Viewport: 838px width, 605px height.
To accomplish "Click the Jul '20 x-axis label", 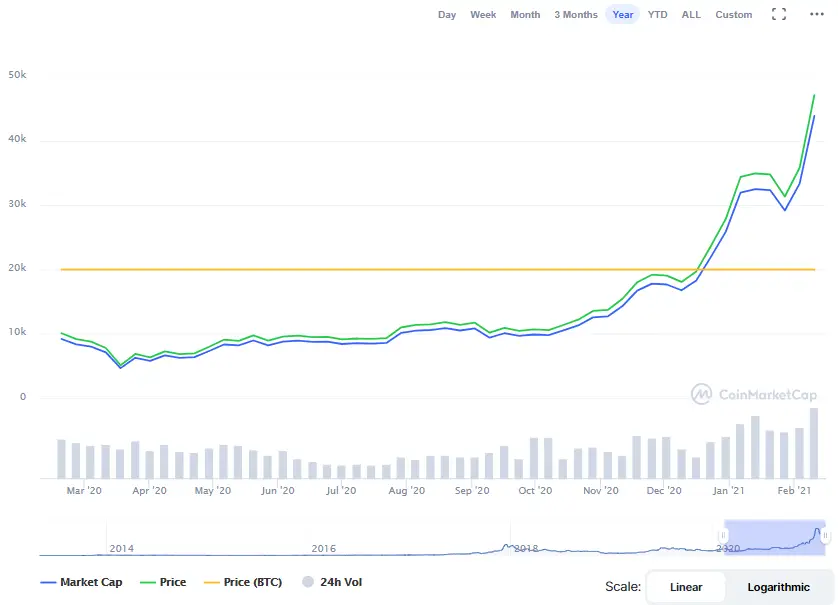I will tap(341, 490).
